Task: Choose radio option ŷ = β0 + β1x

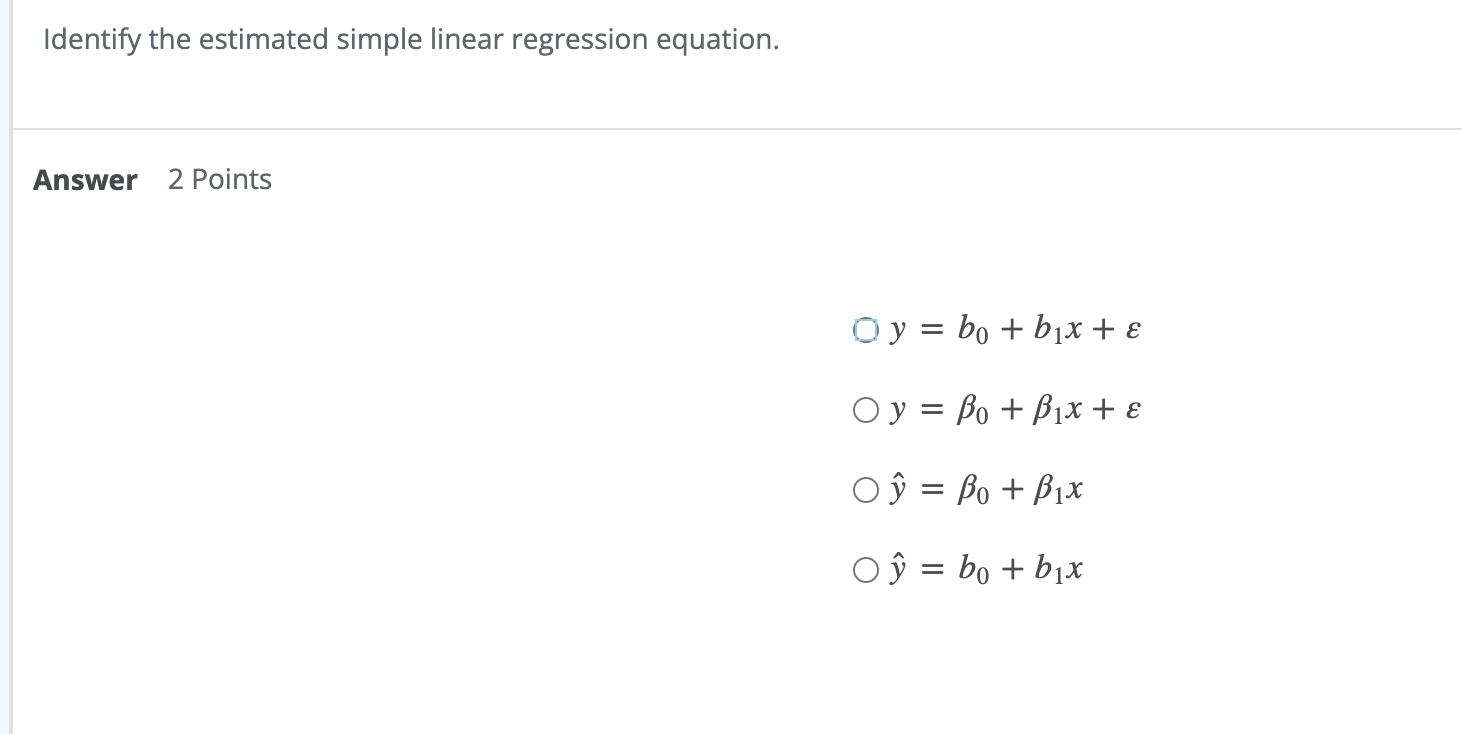Action: (x=865, y=490)
